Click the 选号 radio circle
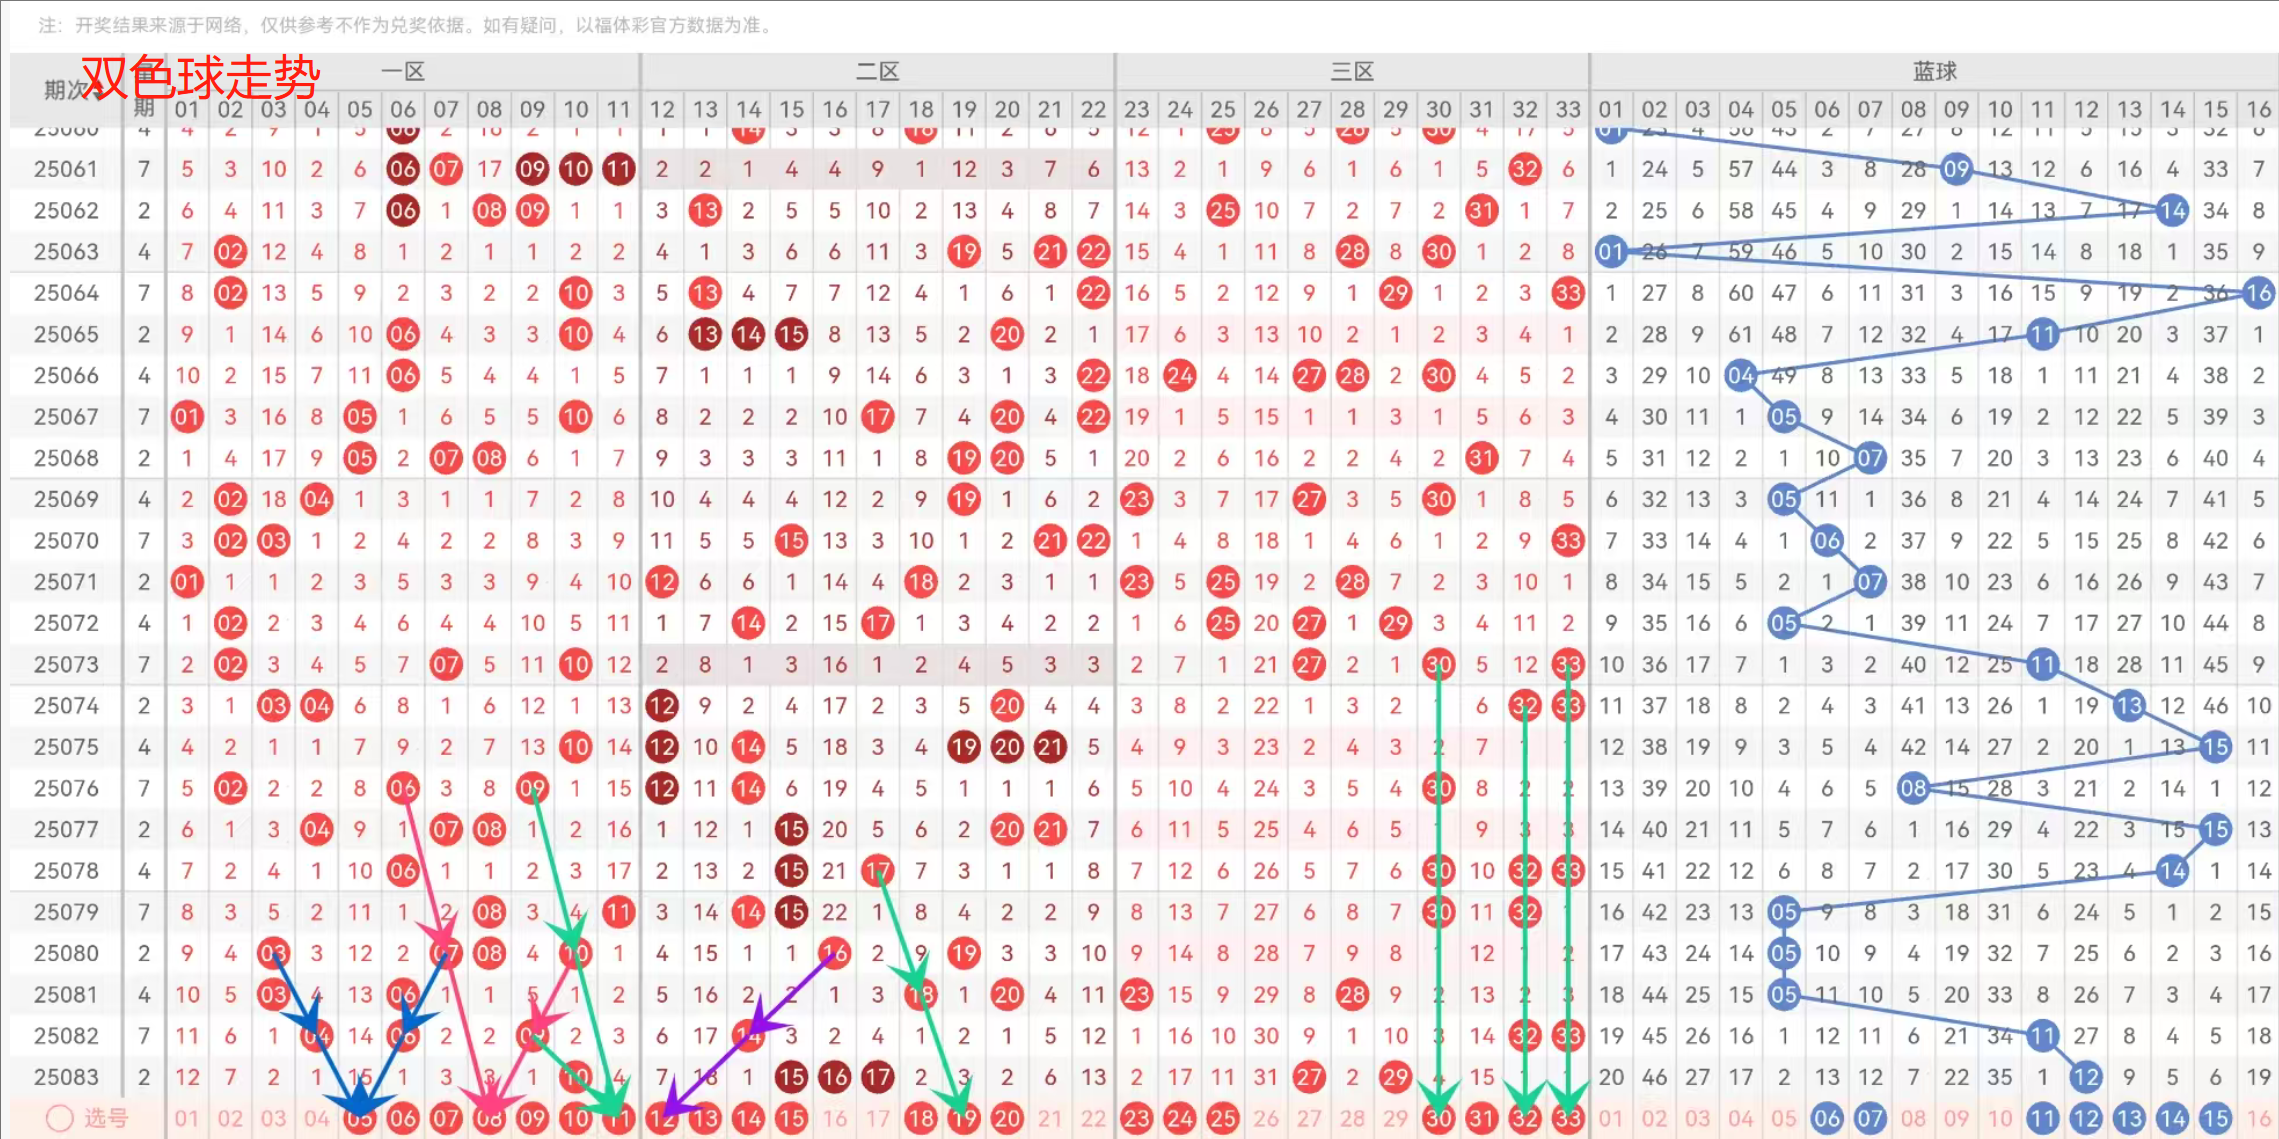Viewport: 2279px width, 1139px height. pyautogui.click(x=60, y=1118)
